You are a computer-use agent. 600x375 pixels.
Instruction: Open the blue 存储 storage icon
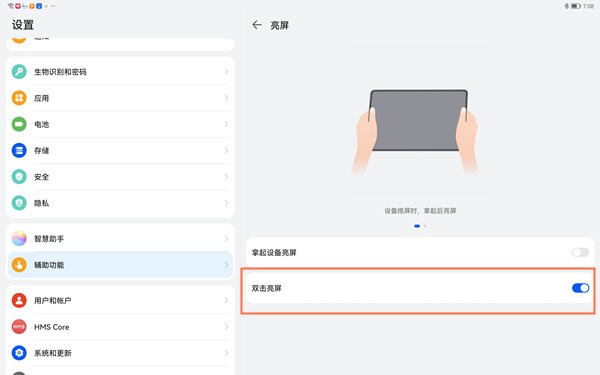pos(19,150)
